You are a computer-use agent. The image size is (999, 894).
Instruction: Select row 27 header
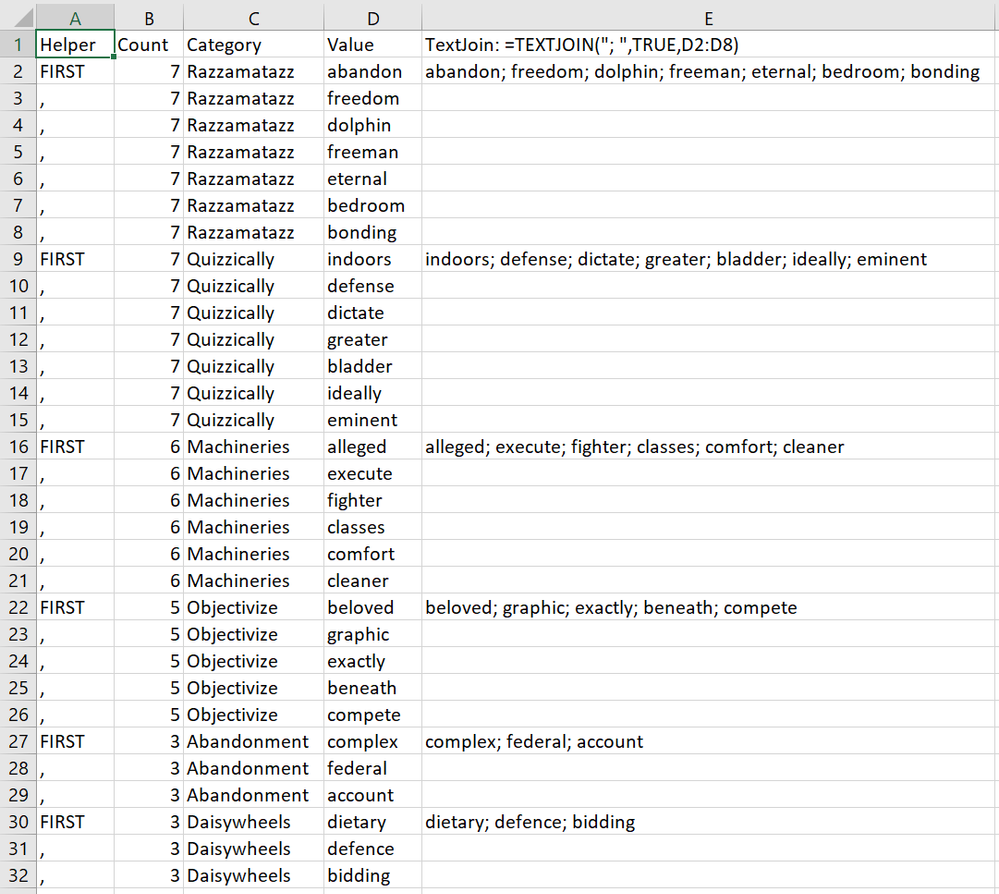[x=18, y=742]
